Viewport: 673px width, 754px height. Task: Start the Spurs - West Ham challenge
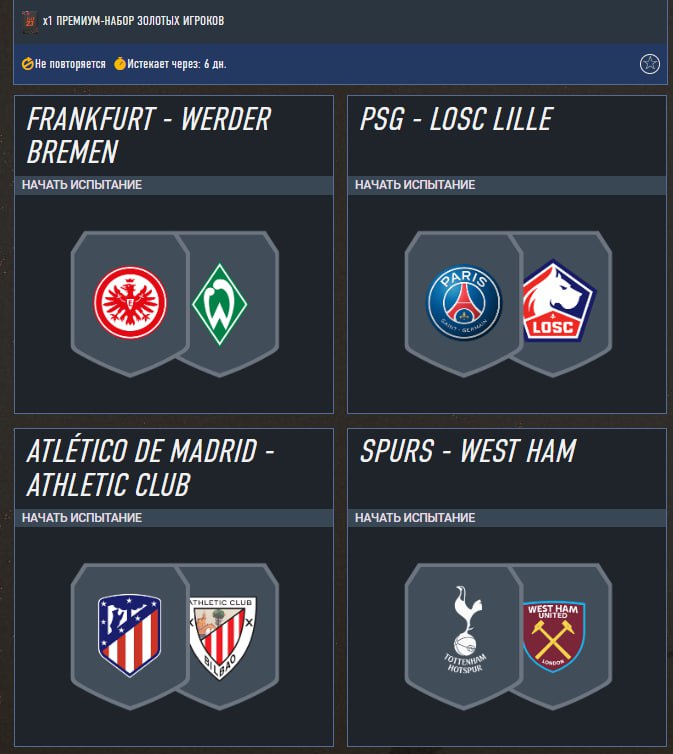click(415, 518)
